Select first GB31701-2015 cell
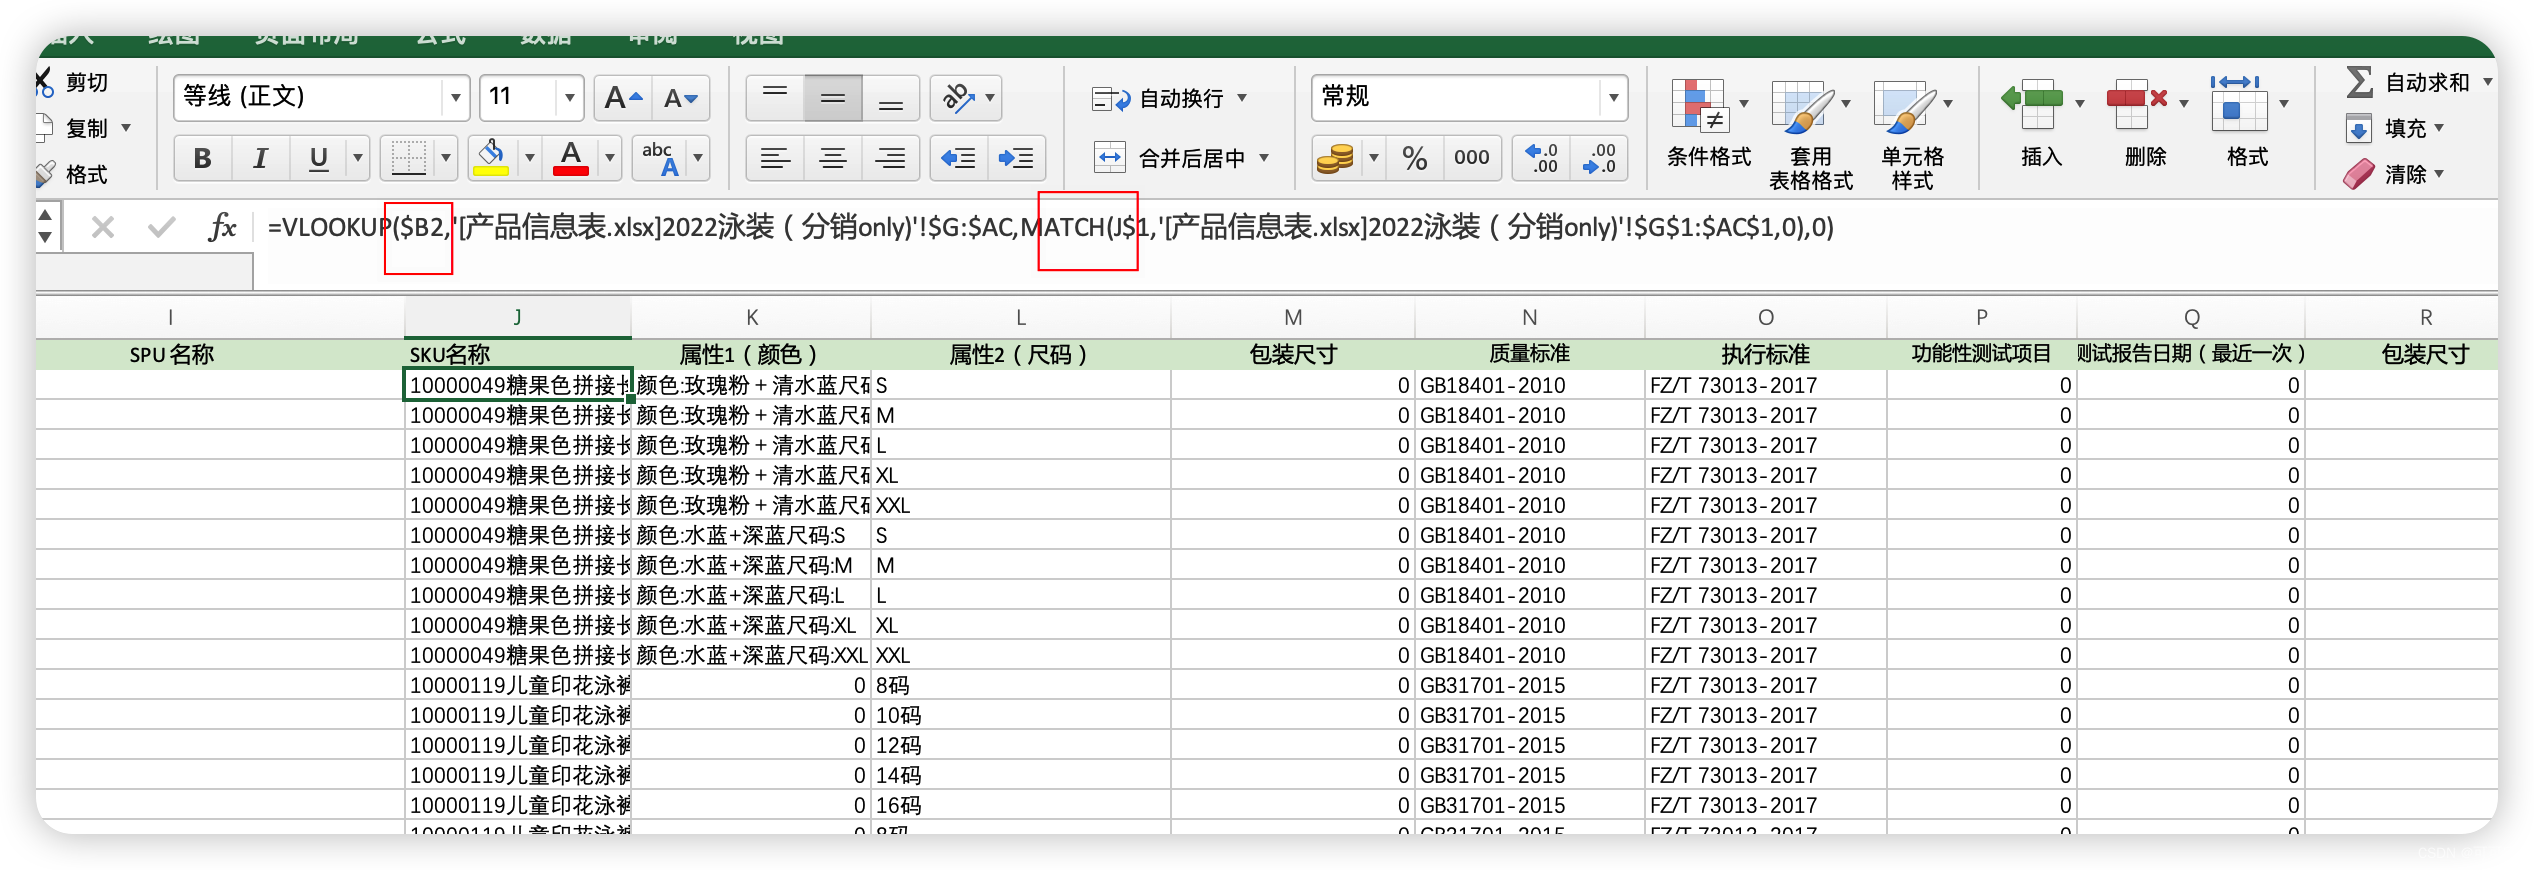Viewport: 2534px width, 870px height. pos(1529,685)
